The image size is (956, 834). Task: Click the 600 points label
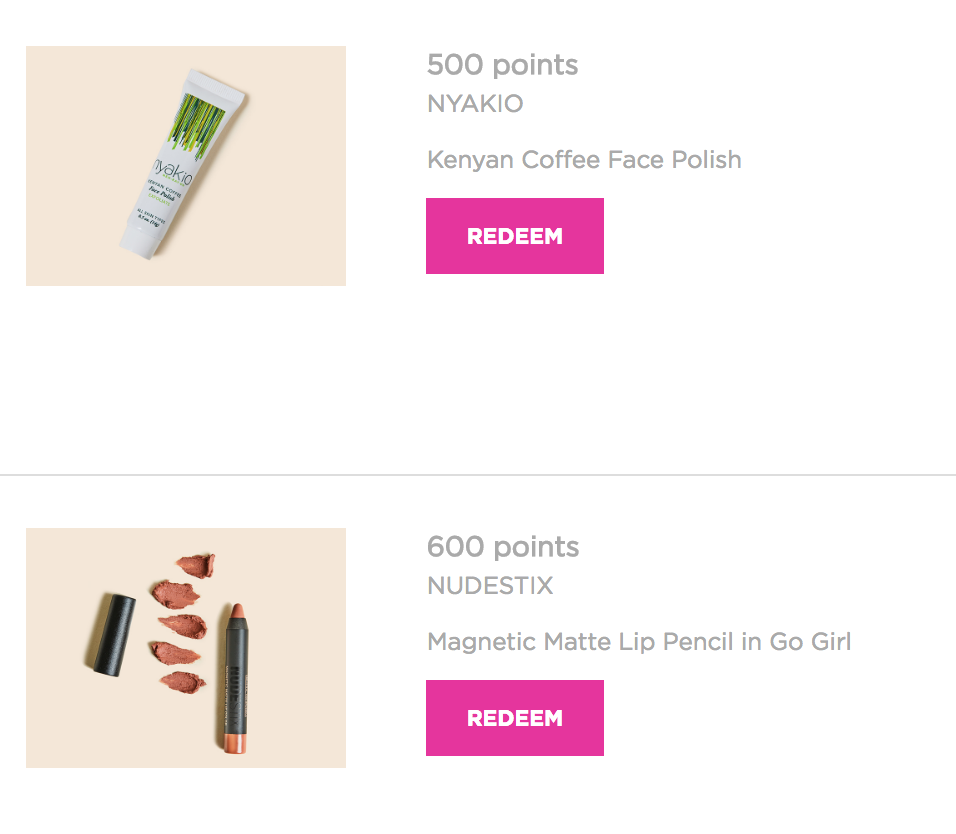click(503, 547)
